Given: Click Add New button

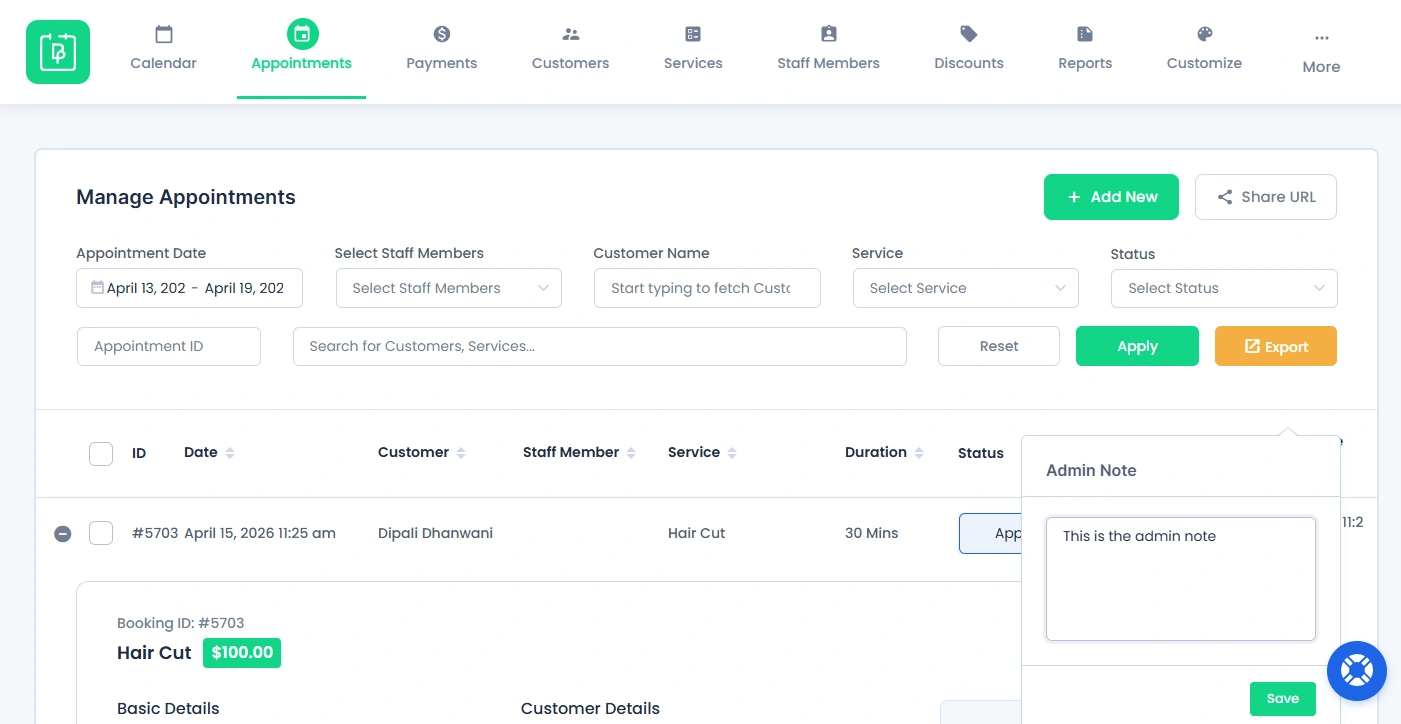Looking at the screenshot, I should pyautogui.click(x=1112, y=197).
